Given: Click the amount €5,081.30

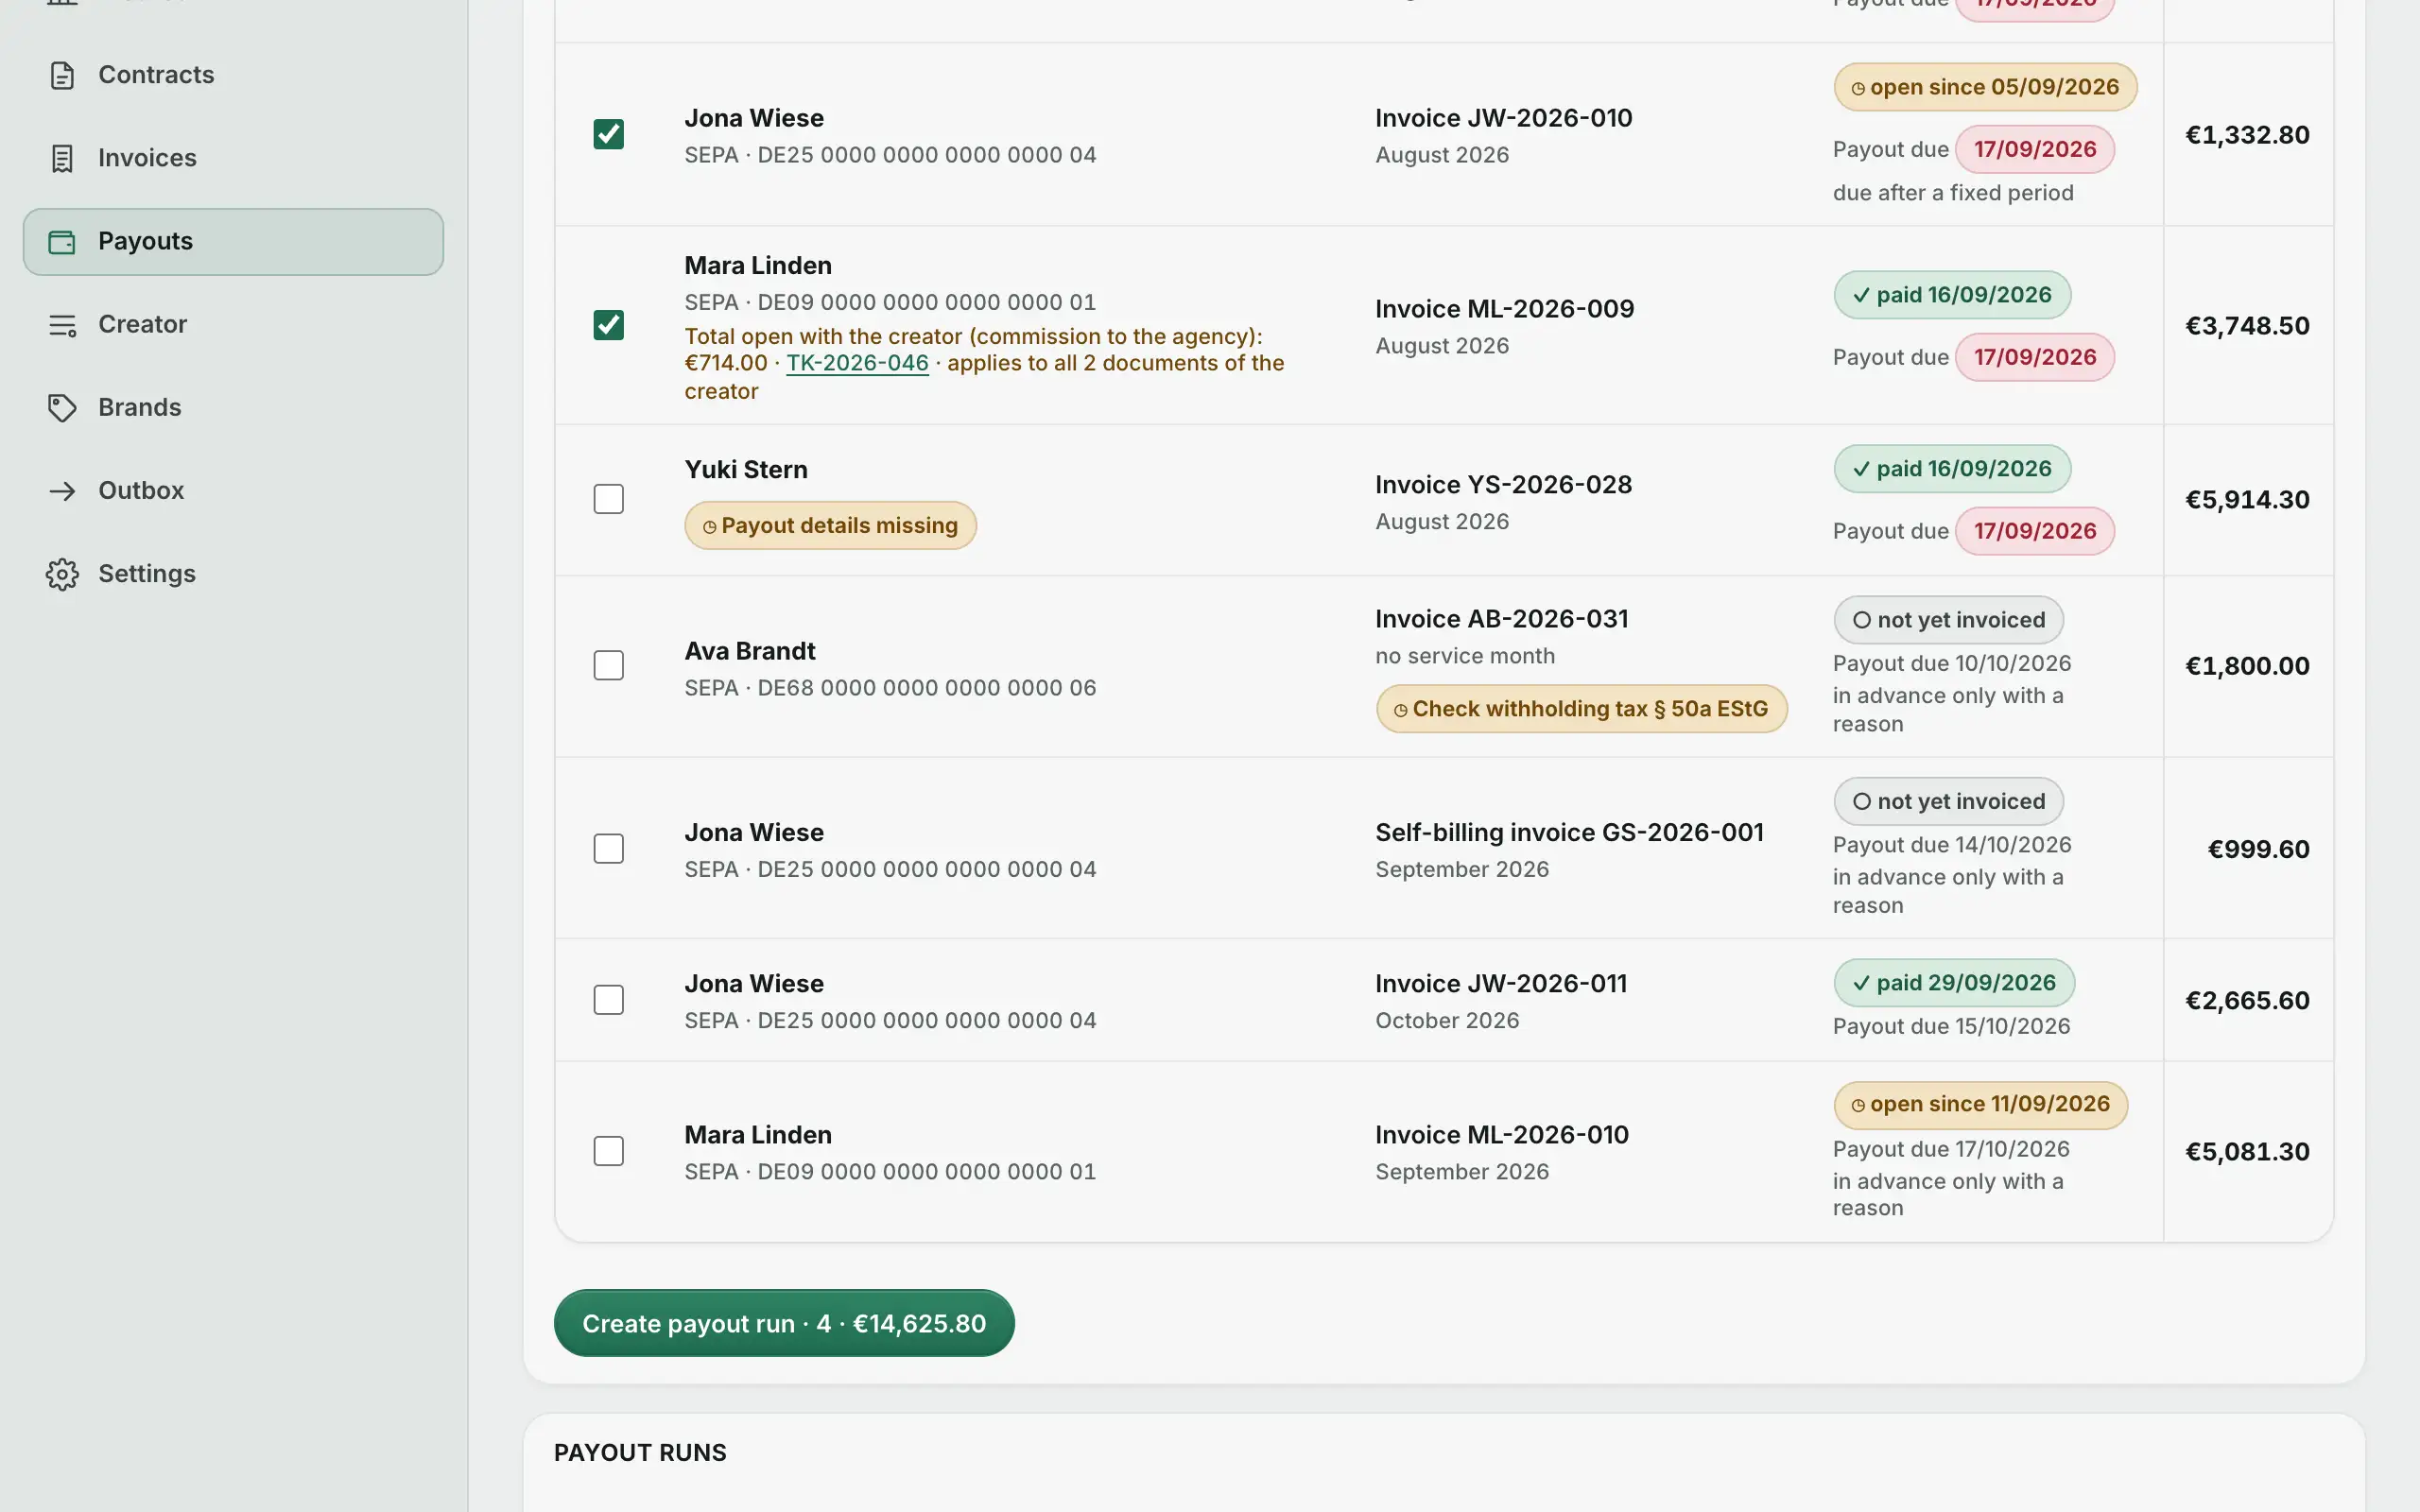Looking at the screenshot, I should click(x=2247, y=1152).
